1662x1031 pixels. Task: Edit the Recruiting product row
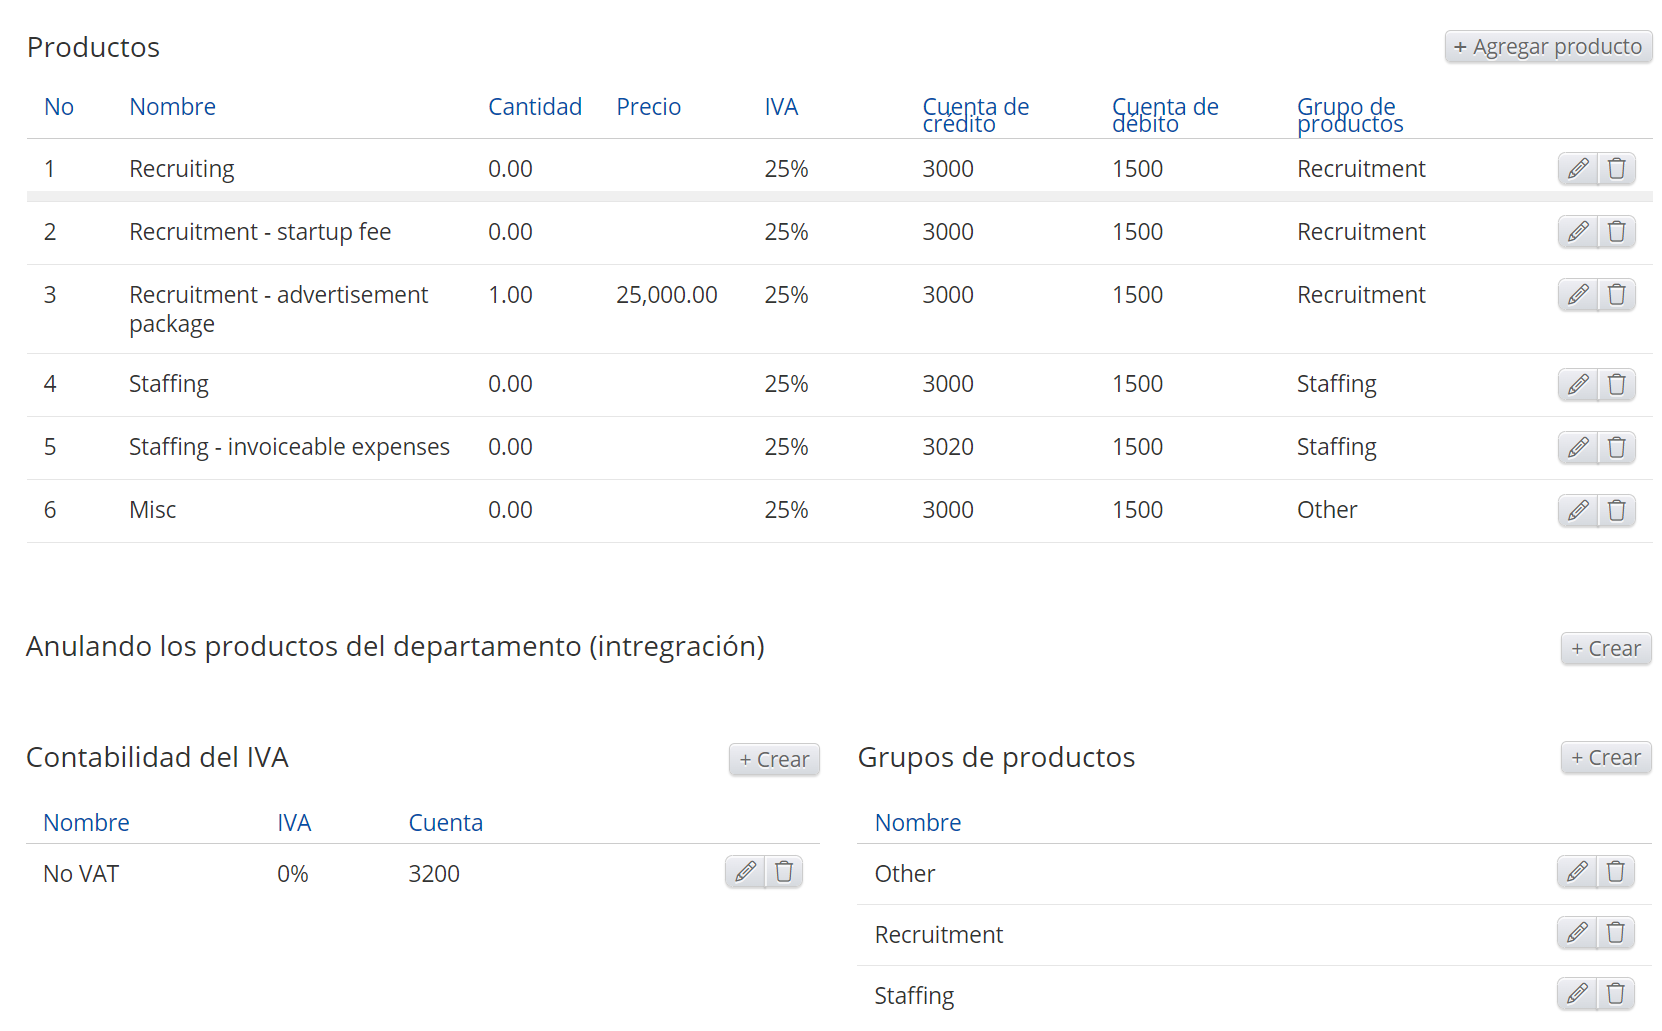click(1577, 169)
